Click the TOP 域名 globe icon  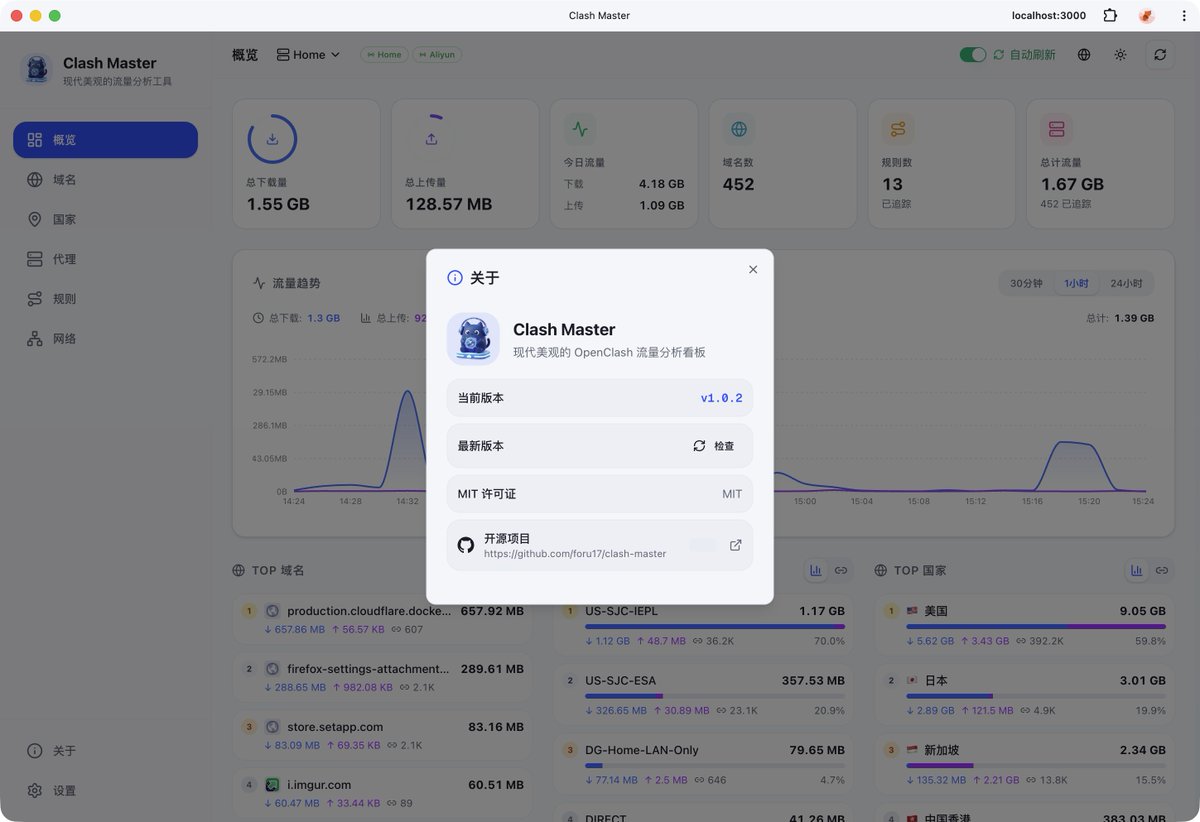pos(238,570)
